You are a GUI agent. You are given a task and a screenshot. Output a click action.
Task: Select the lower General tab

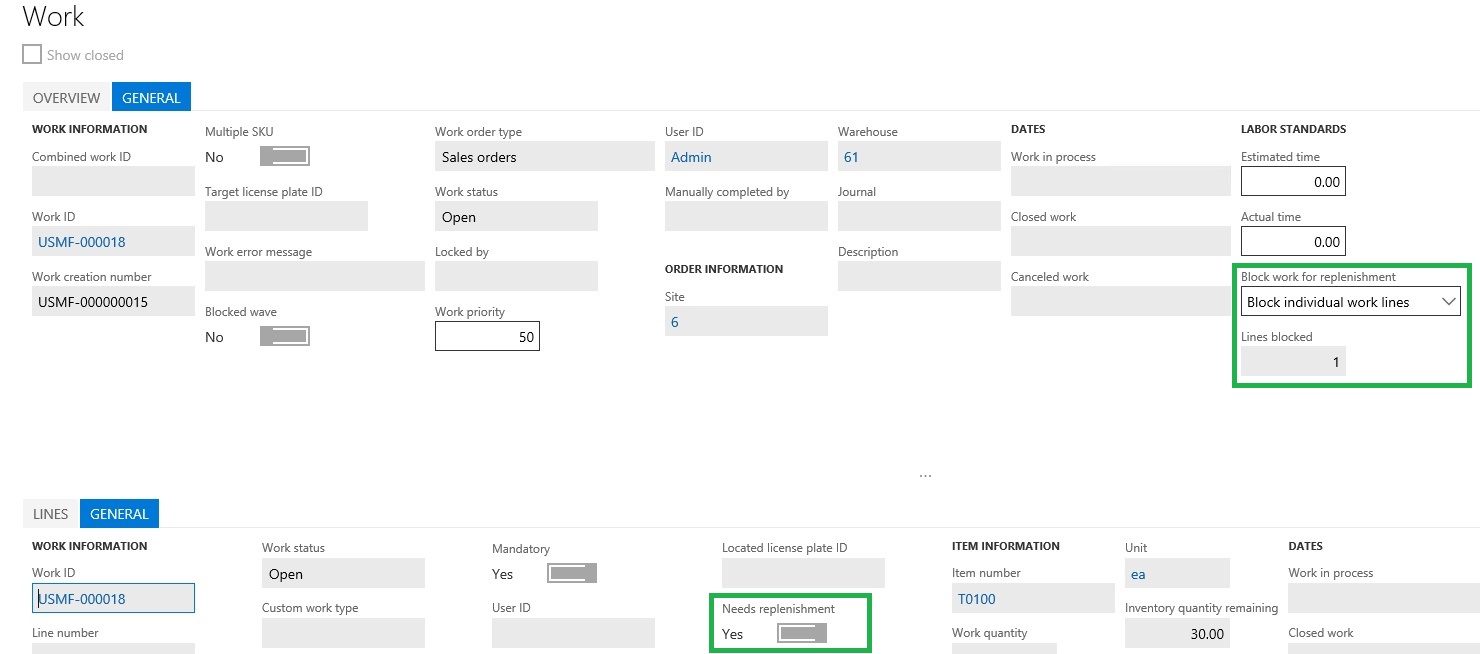tap(119, 514)
